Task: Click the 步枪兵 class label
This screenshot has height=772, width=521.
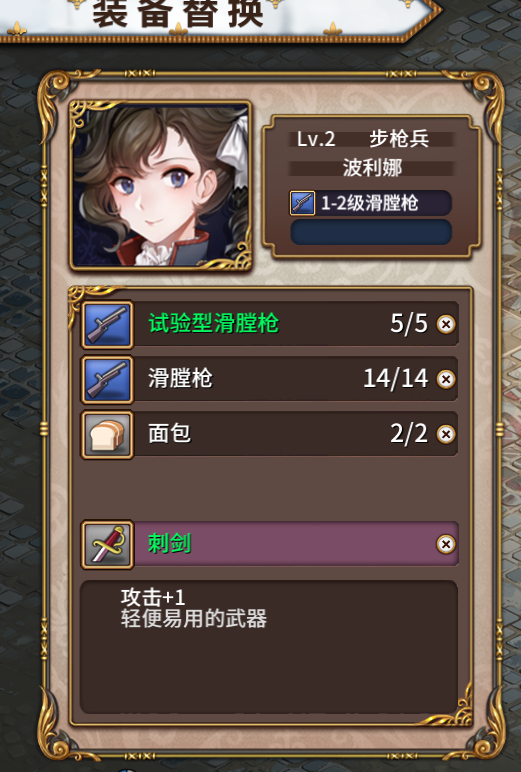Action: 399,139
